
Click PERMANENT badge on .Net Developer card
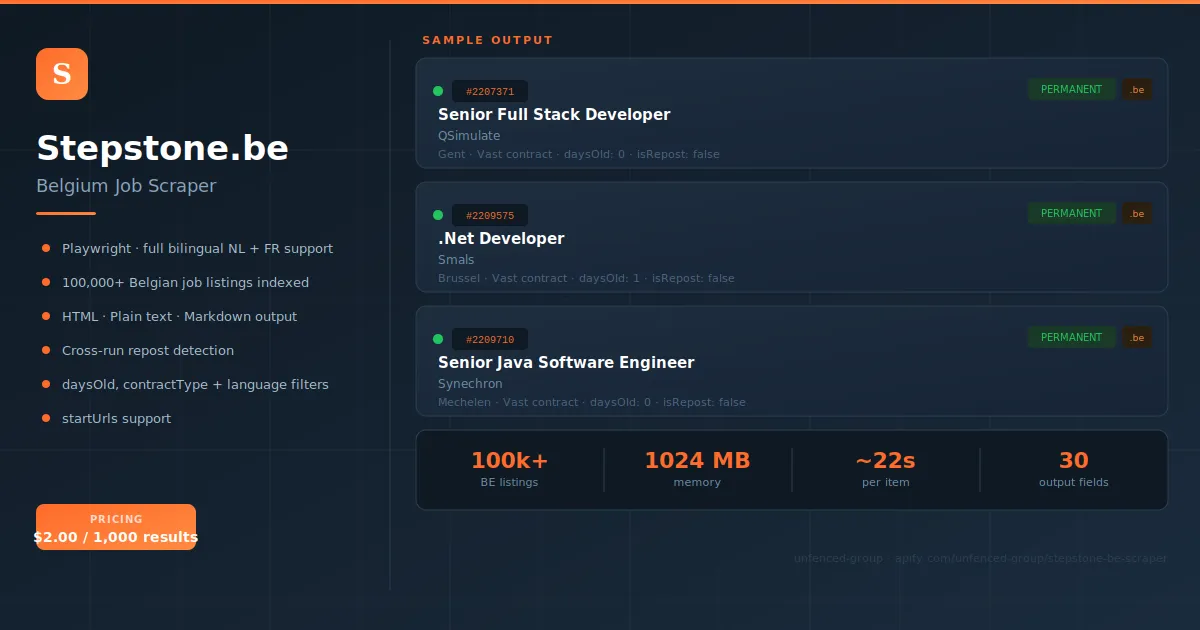(x=1071, y=213)
